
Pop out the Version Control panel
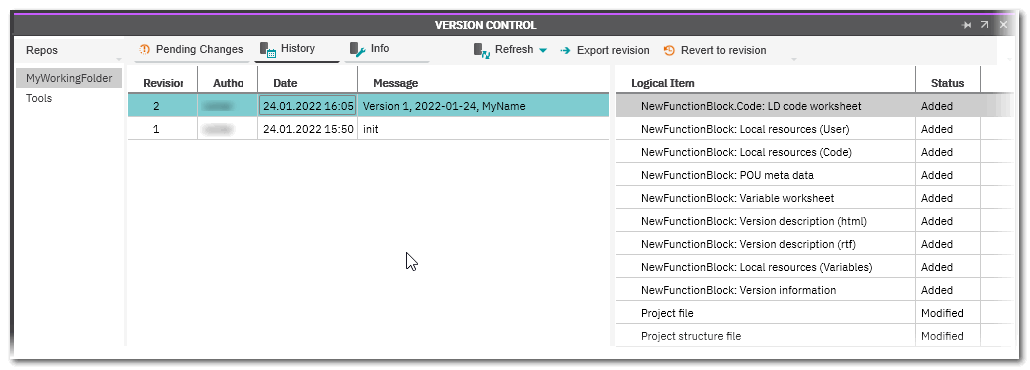point(985,25)
